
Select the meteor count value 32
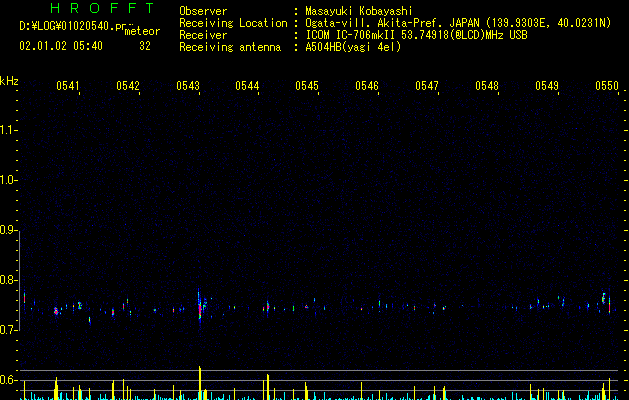tap(145, 46)
